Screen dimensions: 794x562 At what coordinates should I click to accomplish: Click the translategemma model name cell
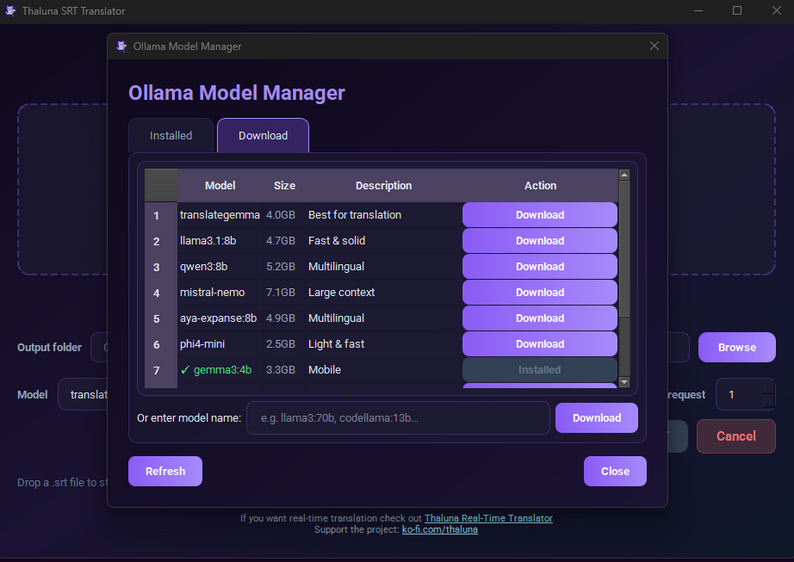pos(220,215)
